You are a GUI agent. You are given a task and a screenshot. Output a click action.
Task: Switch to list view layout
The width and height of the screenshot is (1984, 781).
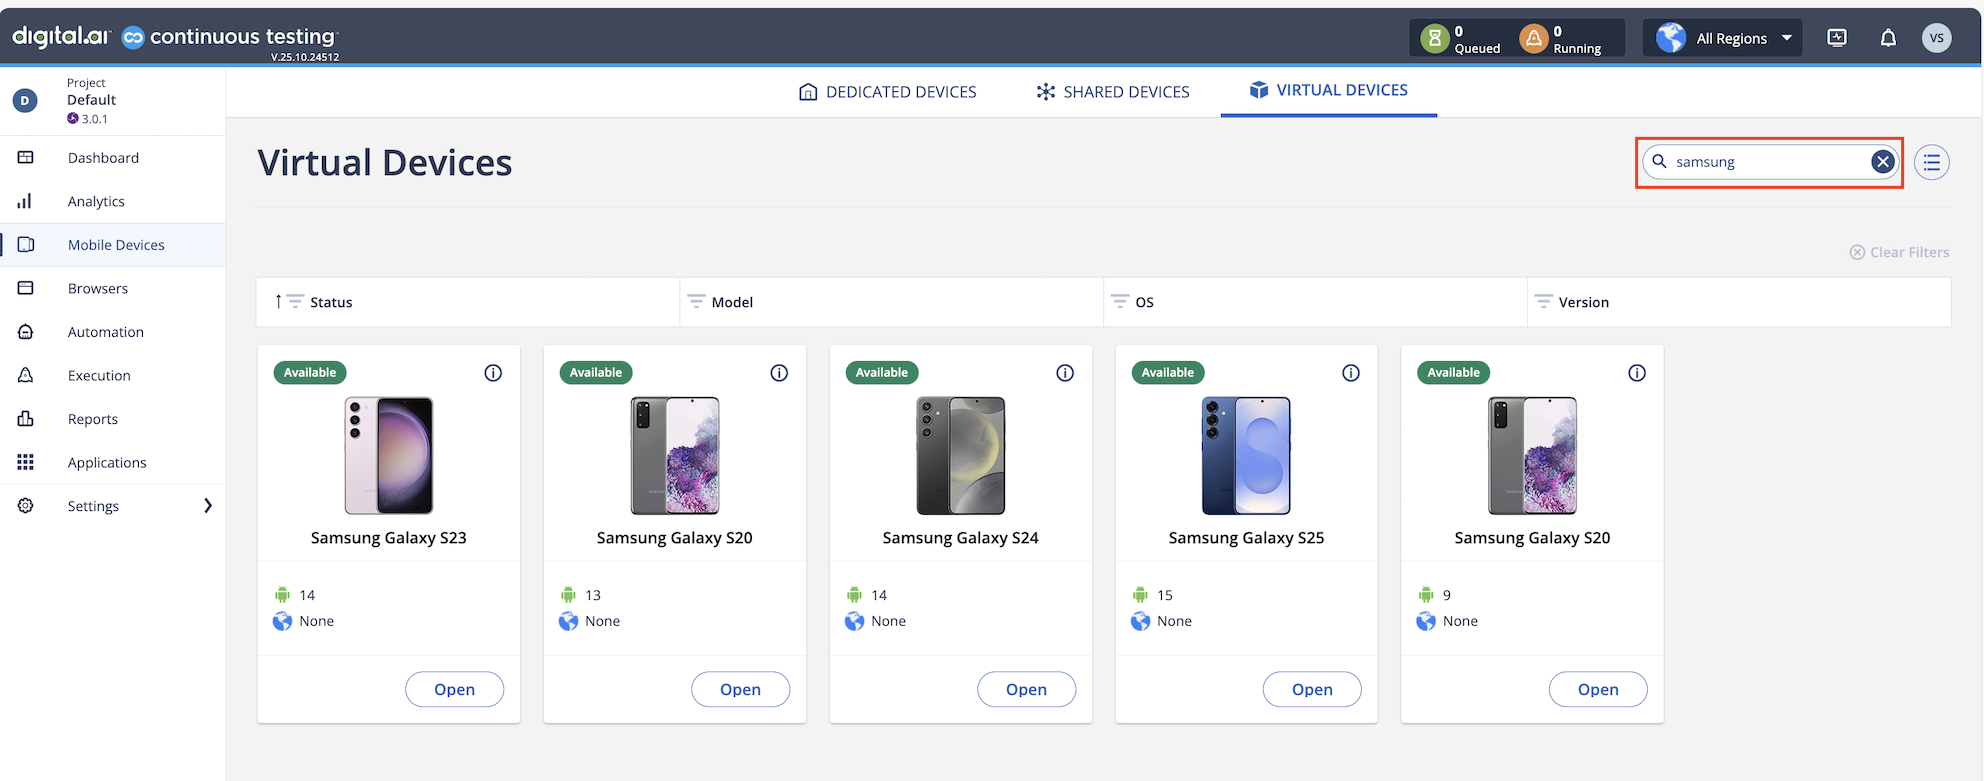coord(1931,162)
